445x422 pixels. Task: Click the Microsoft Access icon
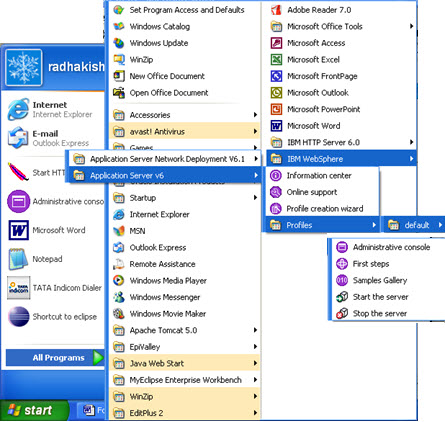pyautogui.click(x=276, y=43)
